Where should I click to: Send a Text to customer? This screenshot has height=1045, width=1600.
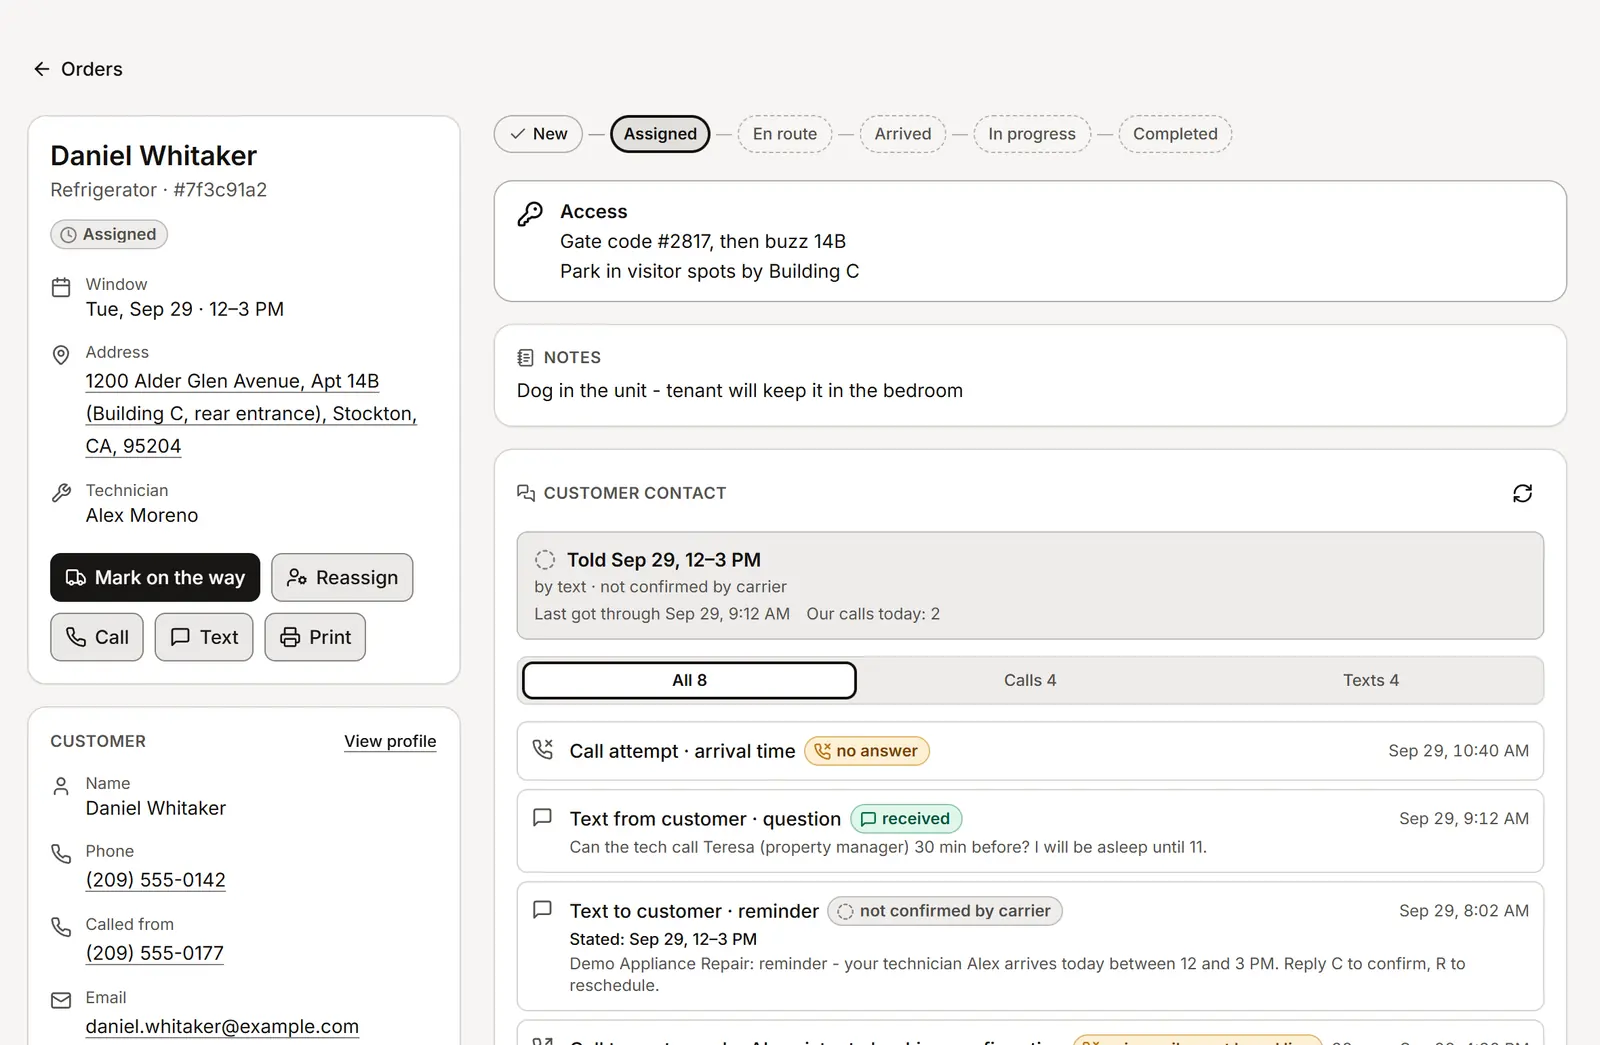(204, 637)
